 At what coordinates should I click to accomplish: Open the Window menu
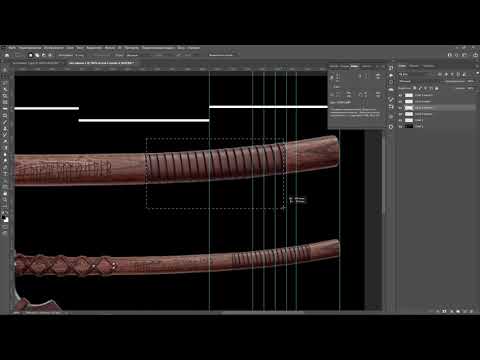tap(181, 48)
